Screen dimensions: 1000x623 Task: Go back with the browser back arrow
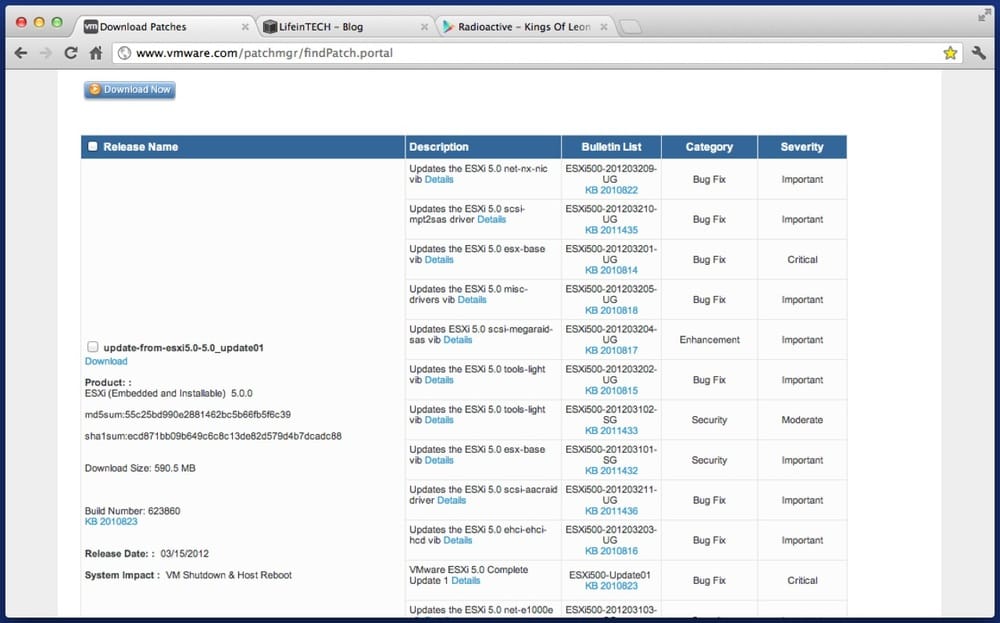point(21,53)
